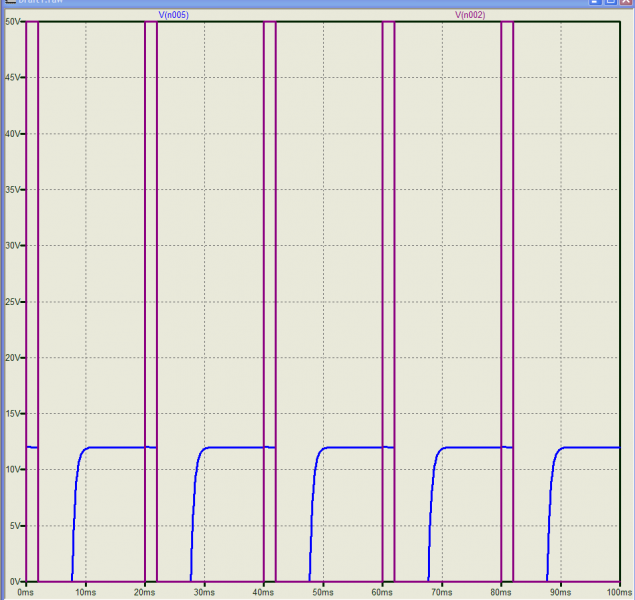Minimize the waveform window

tap(596, 3)
